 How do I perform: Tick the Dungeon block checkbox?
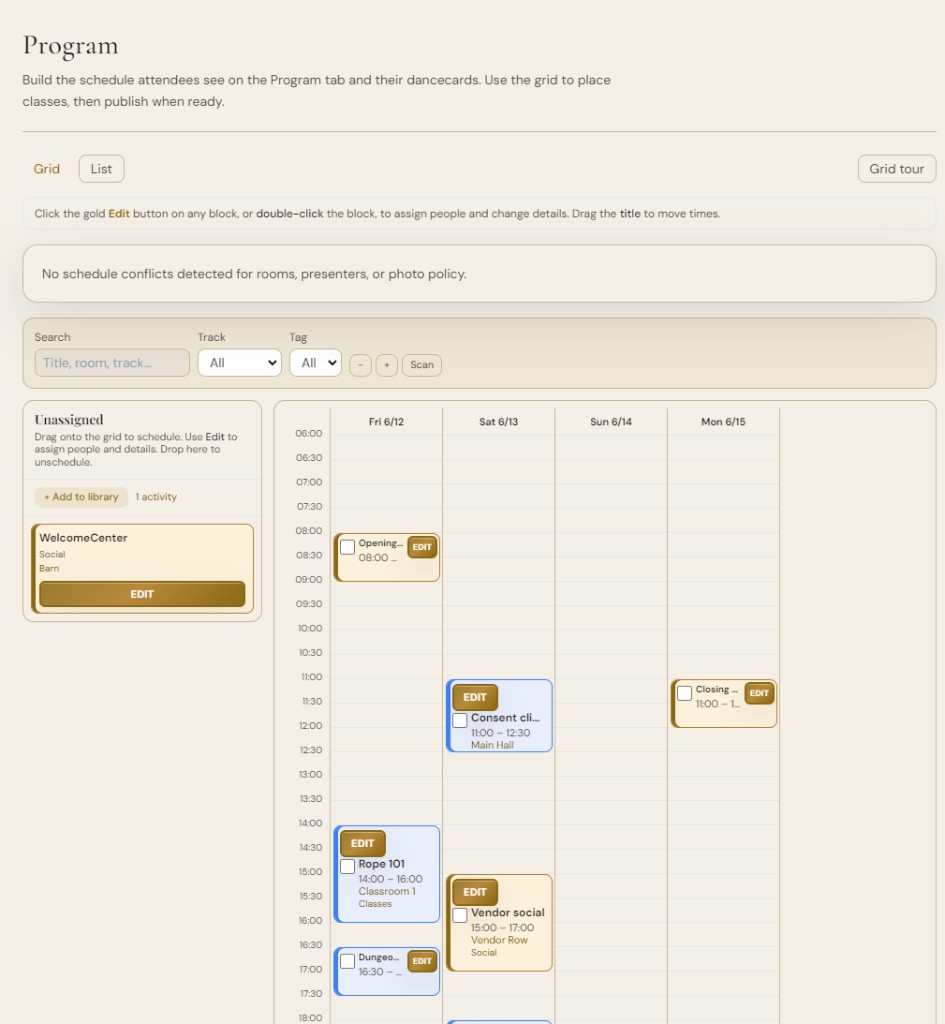pos(347,961)
